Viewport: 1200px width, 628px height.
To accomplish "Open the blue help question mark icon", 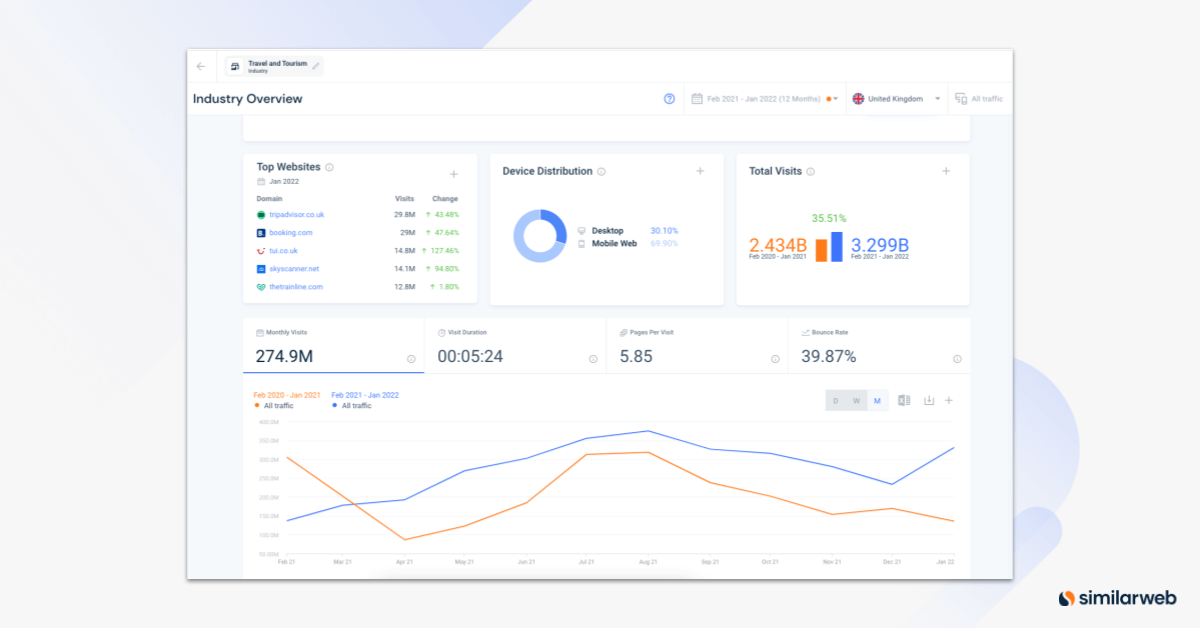I will pos(669,99).
